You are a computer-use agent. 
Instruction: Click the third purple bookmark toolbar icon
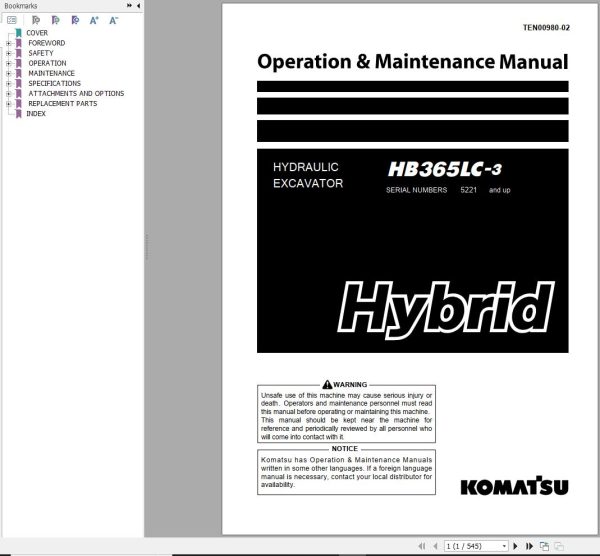point(75,20)
